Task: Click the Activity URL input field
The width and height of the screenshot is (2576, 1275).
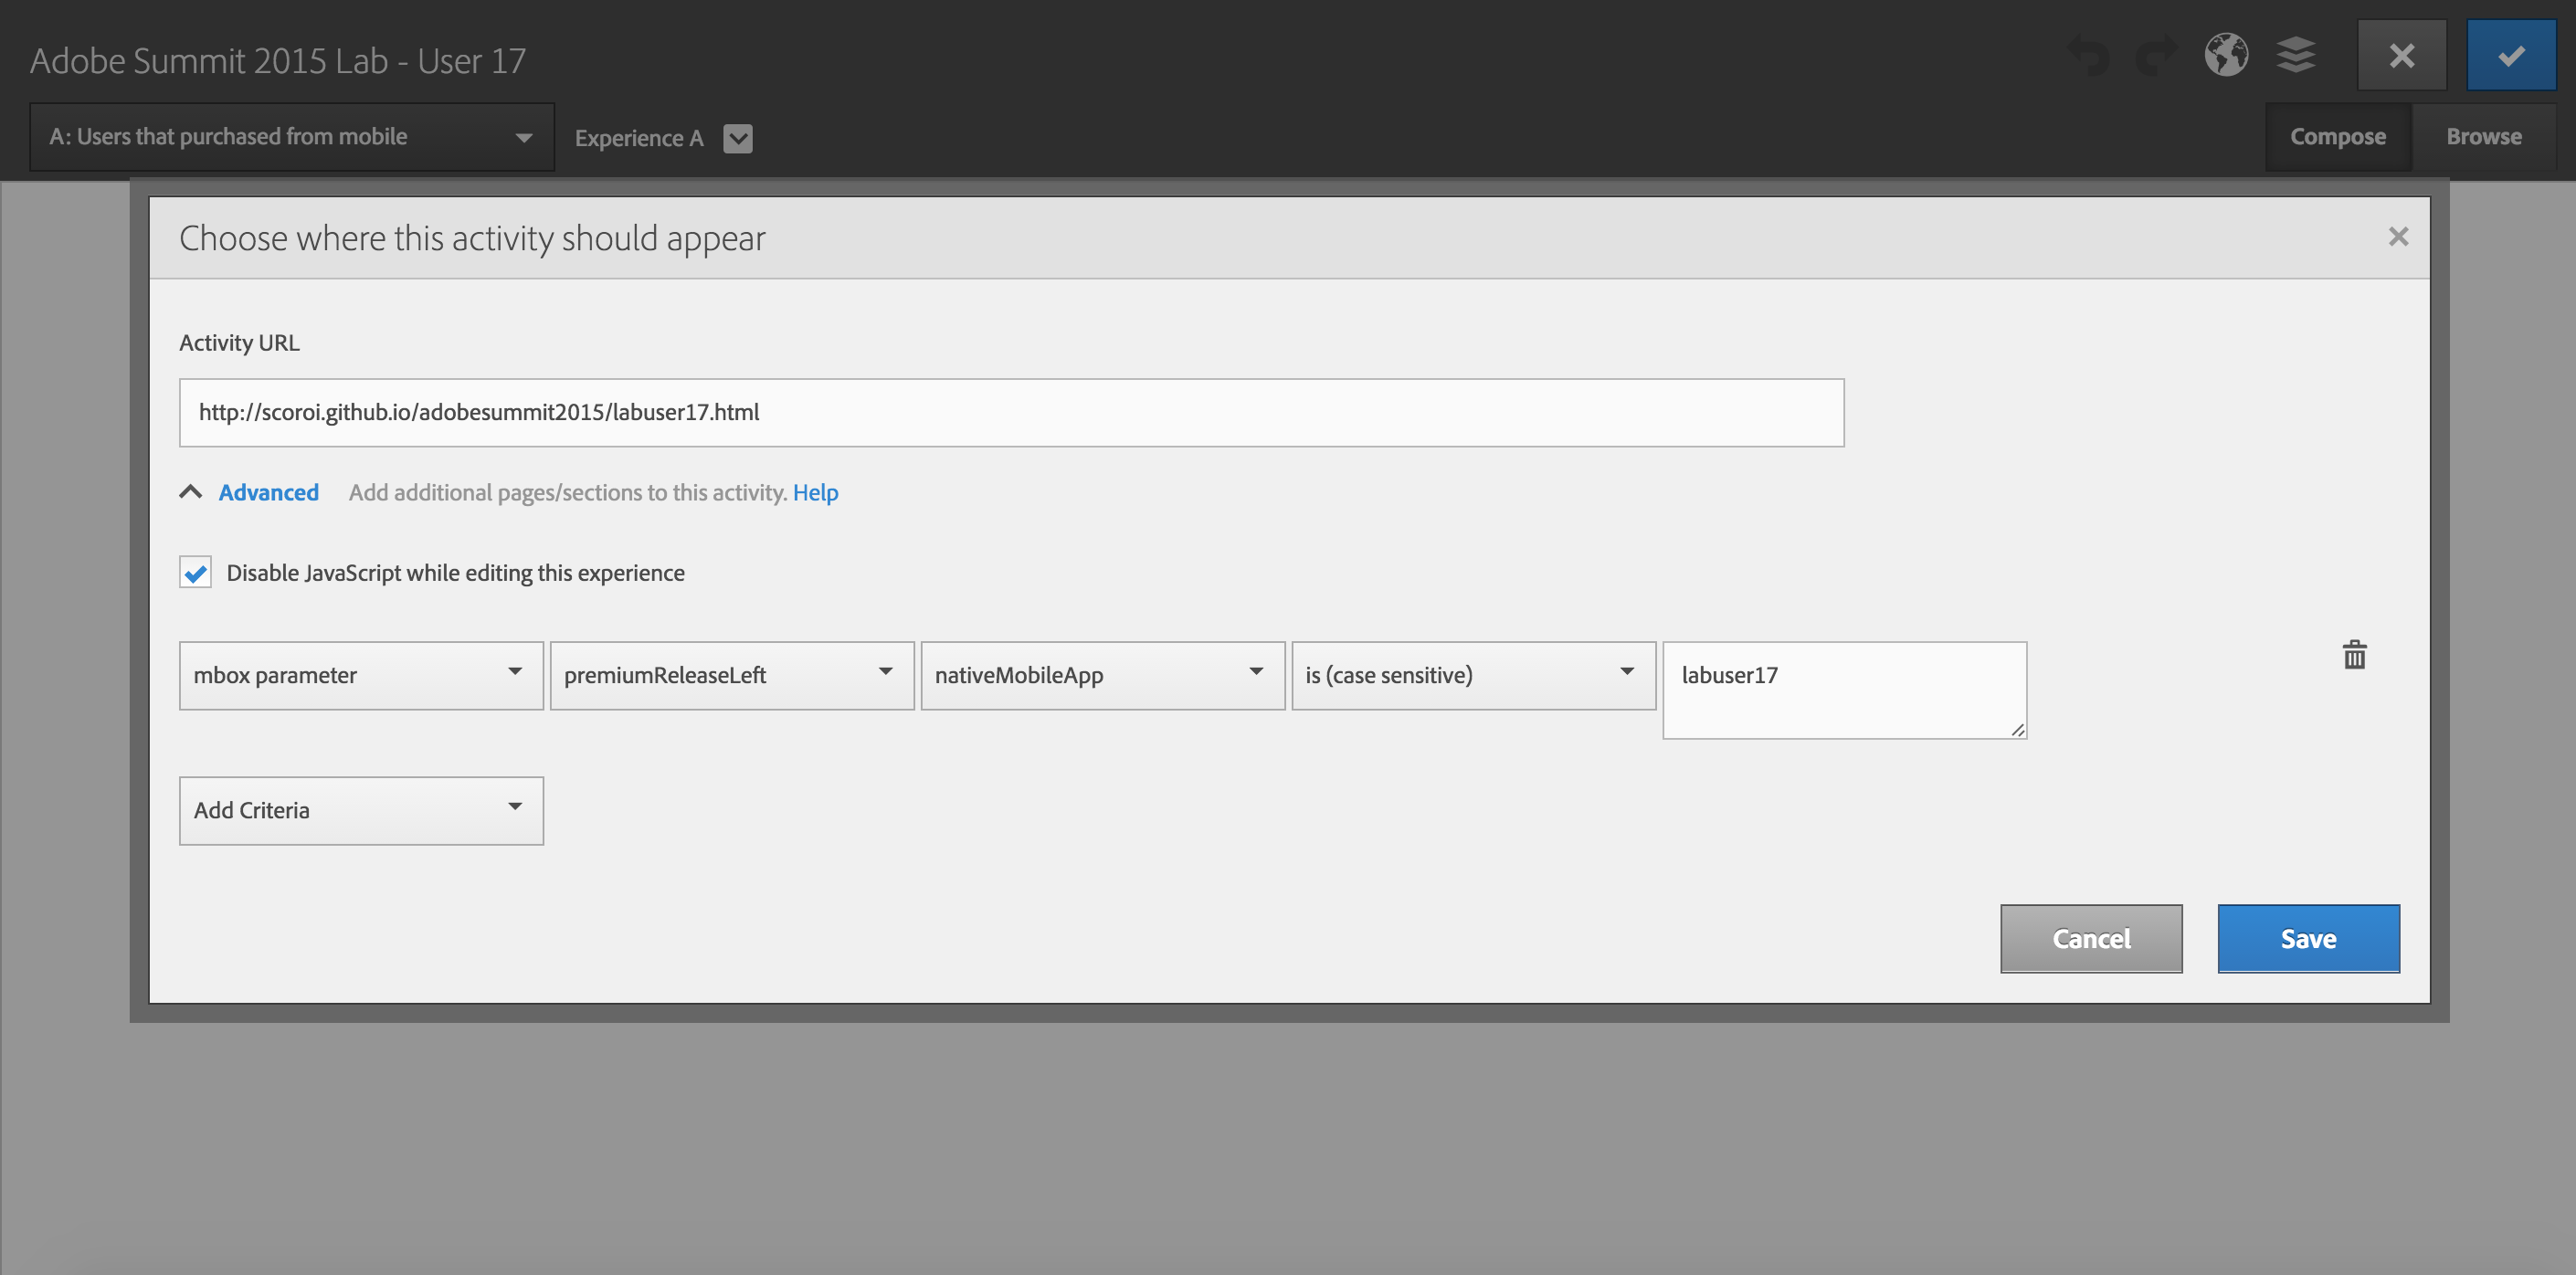Action: 1010,413
